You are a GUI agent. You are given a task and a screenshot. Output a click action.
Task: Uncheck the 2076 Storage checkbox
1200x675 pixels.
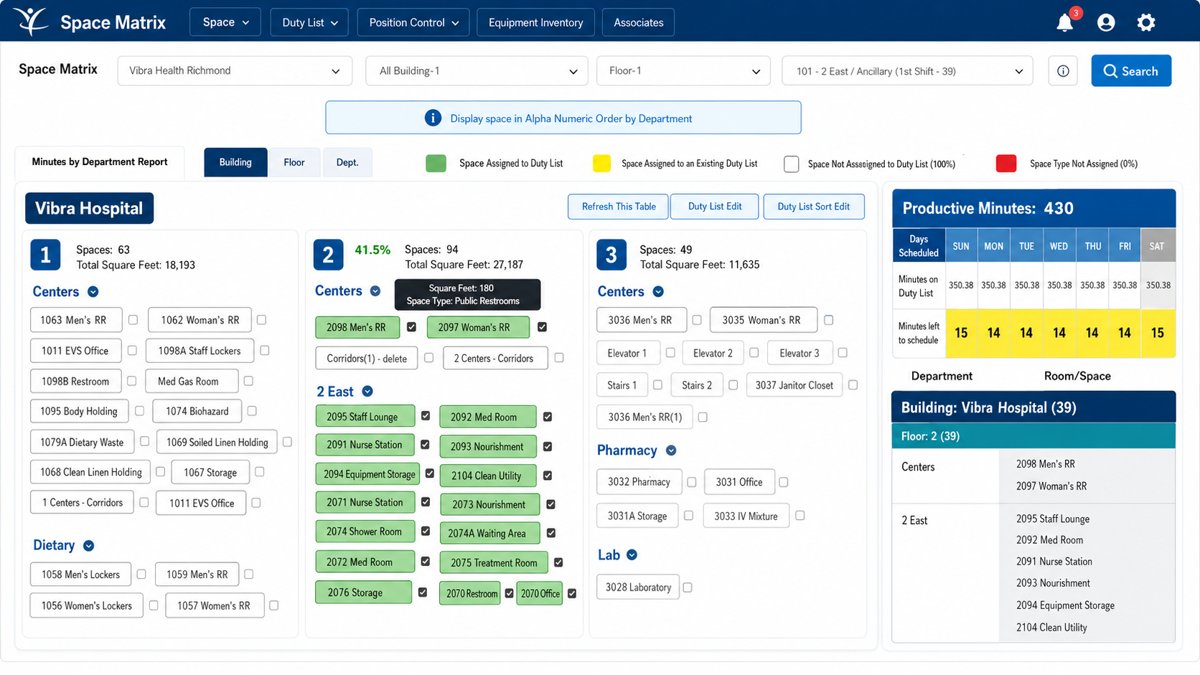pyautogui.click(x=422, y=592)
